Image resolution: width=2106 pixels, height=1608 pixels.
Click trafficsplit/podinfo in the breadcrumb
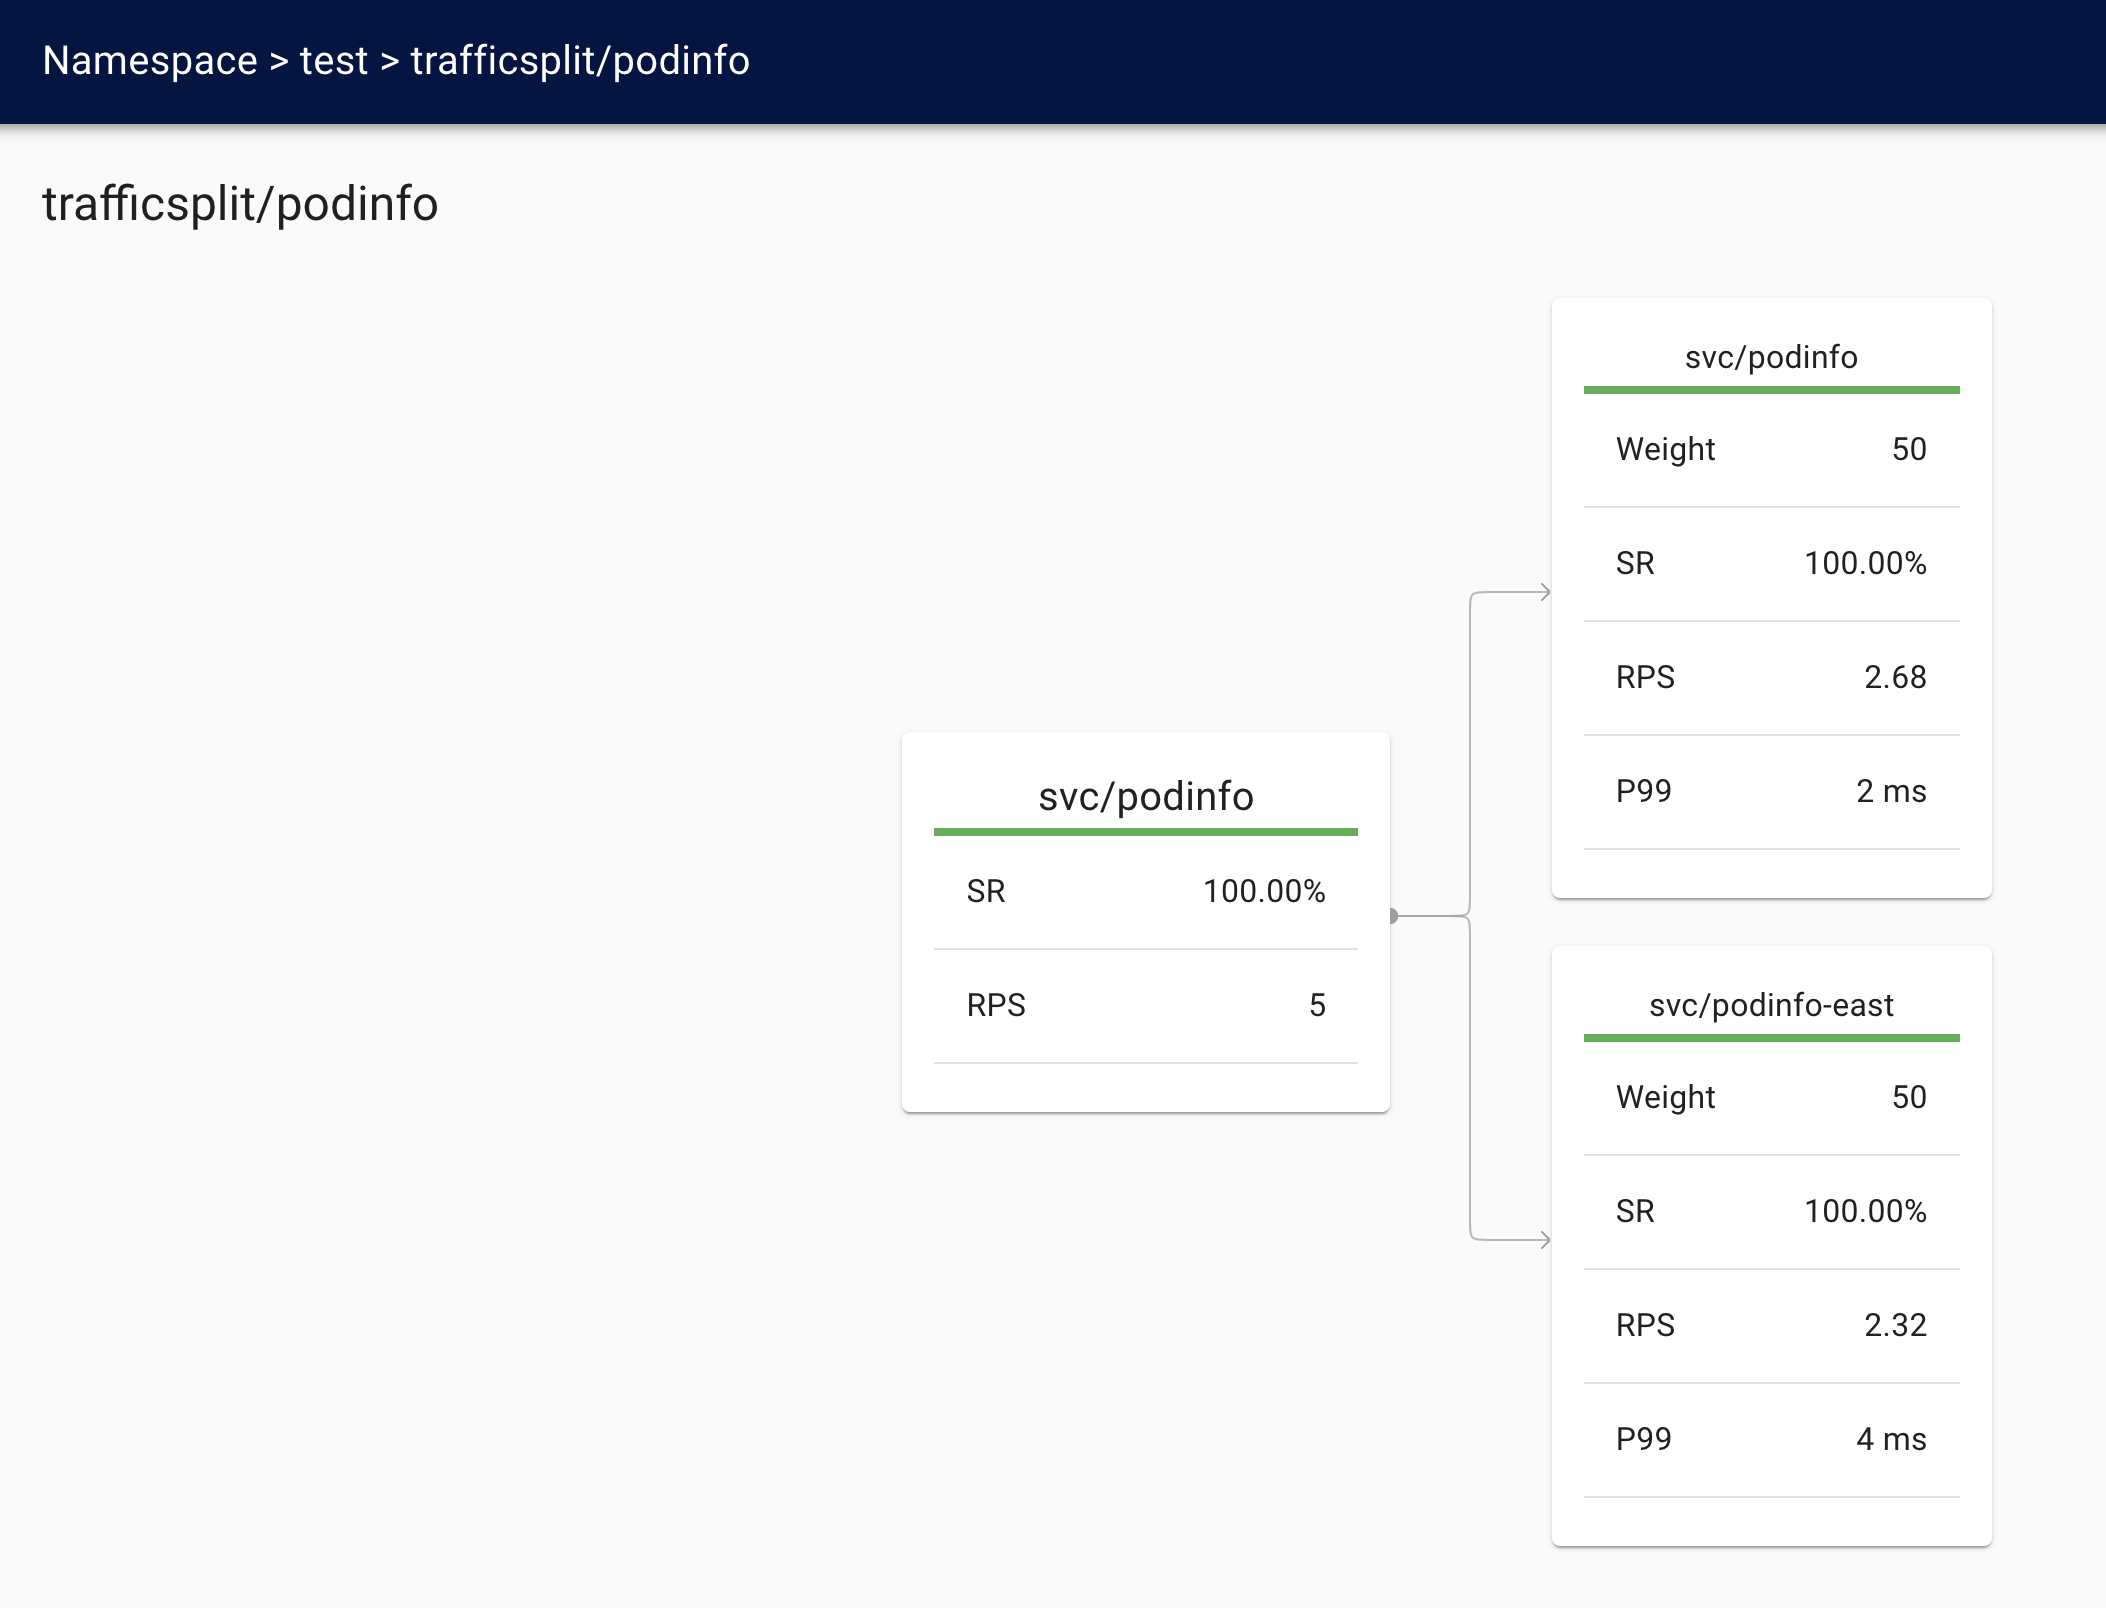[x=579, y=61]
